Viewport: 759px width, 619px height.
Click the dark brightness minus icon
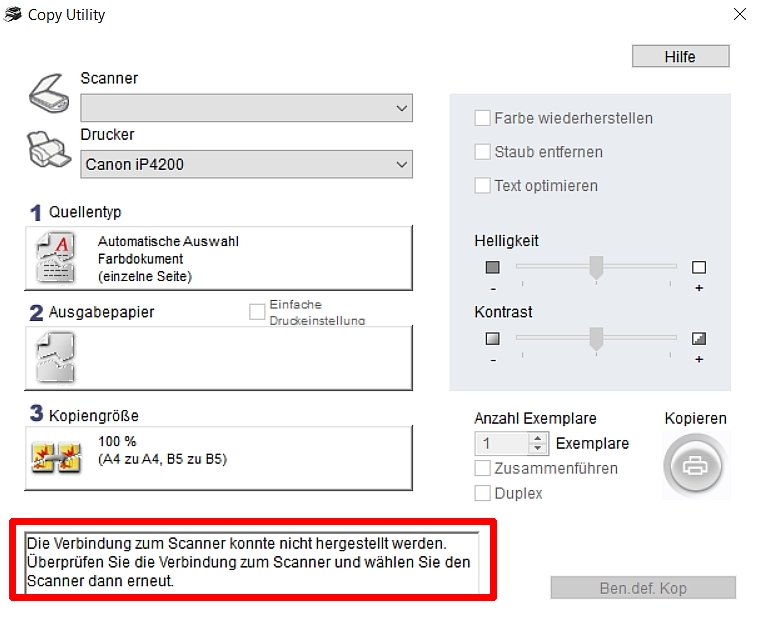pyautogui.click(x=492, y=267)
